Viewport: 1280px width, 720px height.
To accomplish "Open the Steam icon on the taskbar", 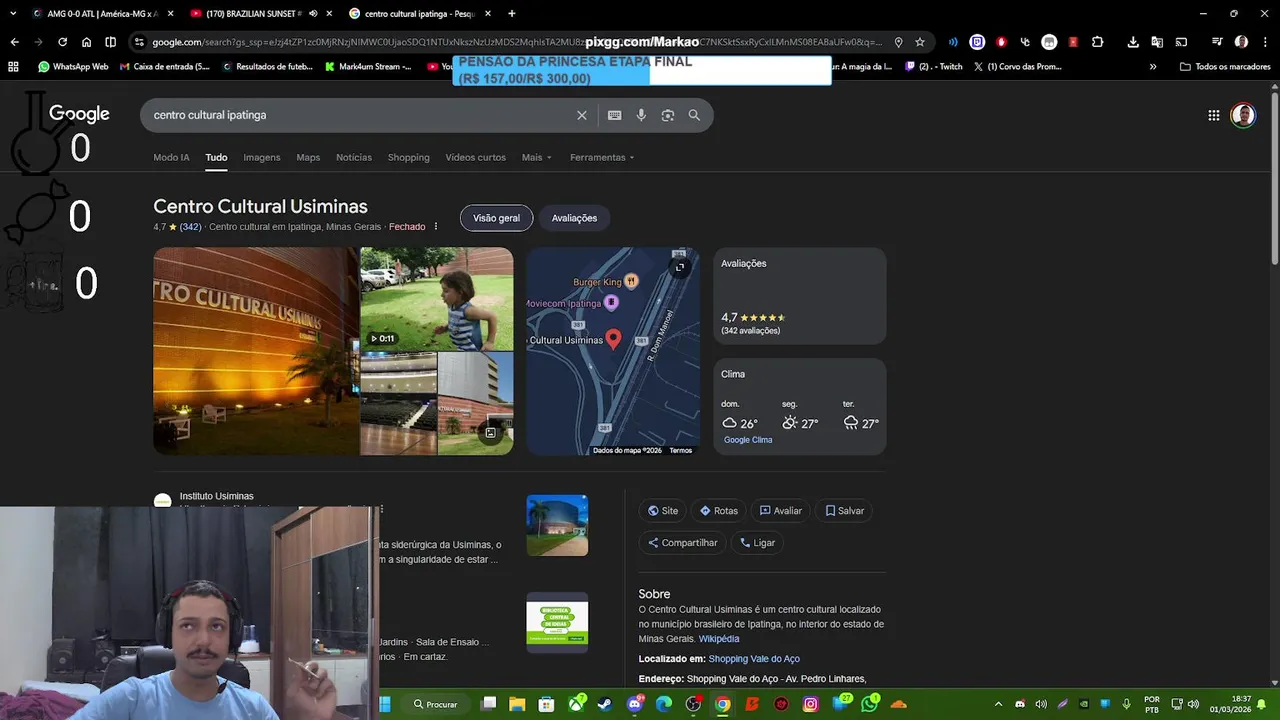I will (605, 704).
